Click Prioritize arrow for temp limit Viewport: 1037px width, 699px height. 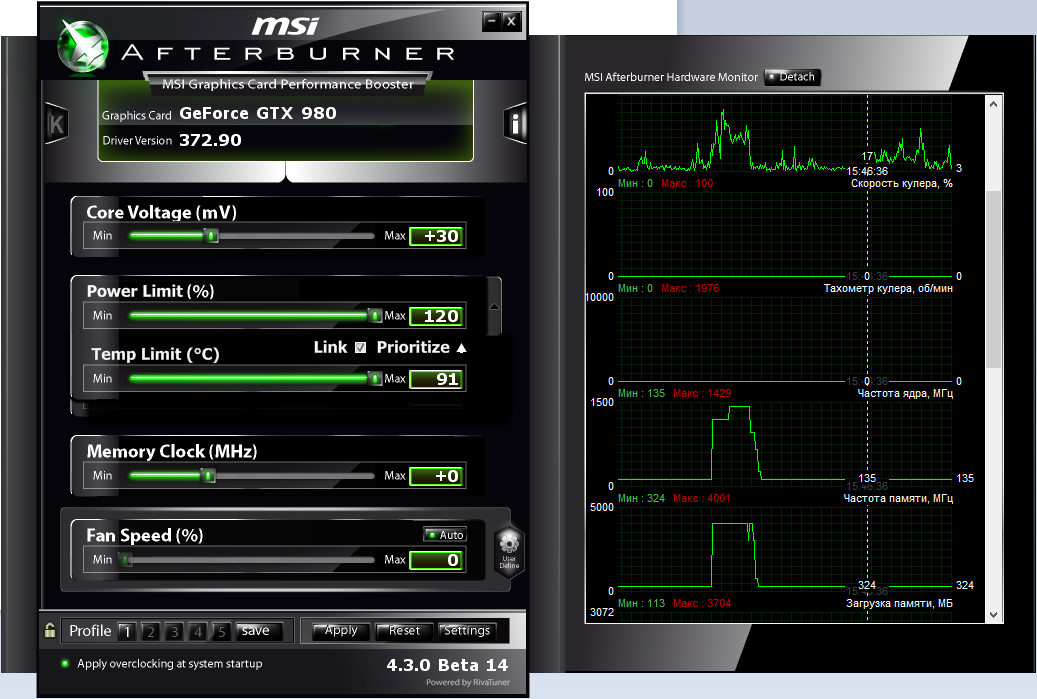pyautogui.click(x=462, y=347)
